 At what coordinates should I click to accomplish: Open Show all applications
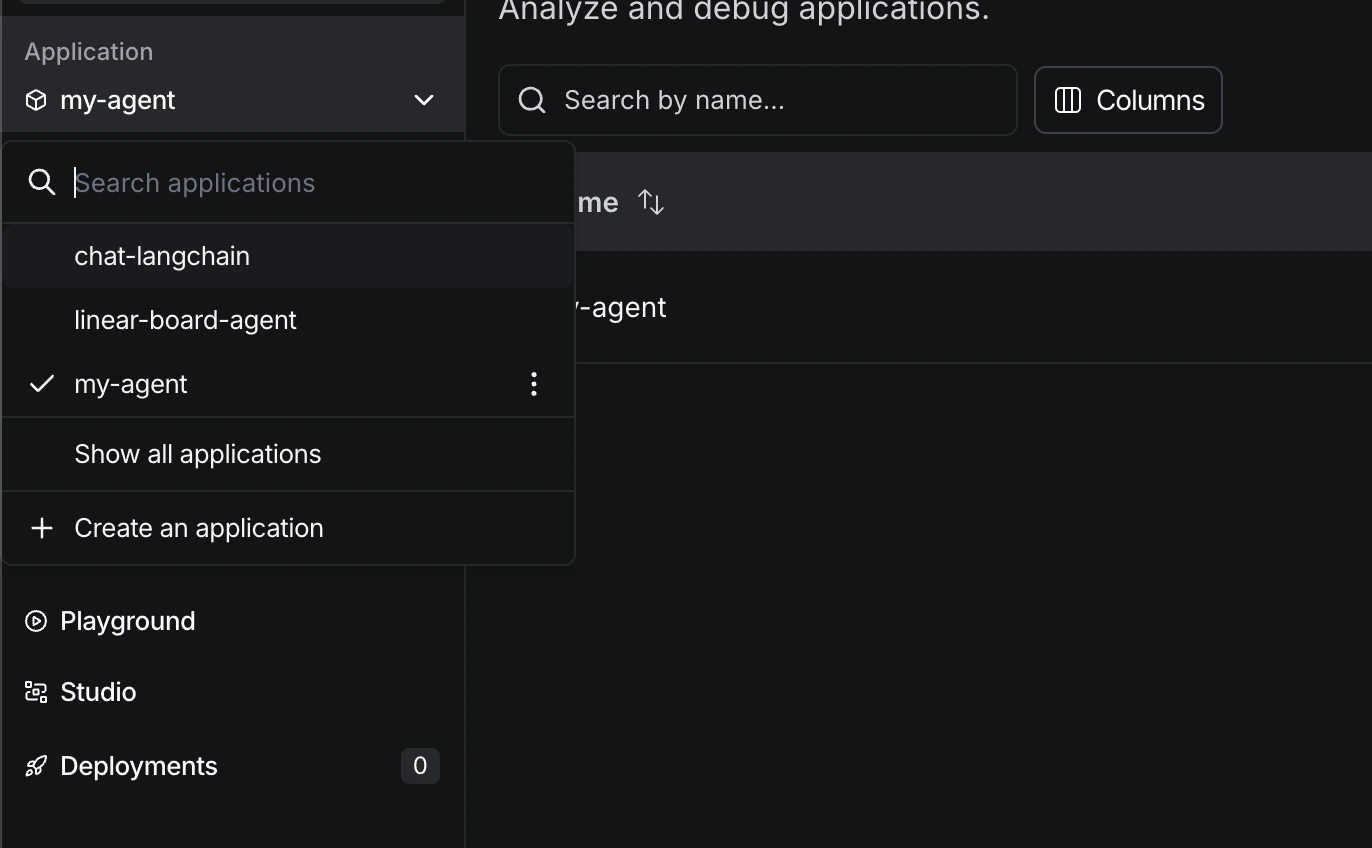[x=197, y=454]
